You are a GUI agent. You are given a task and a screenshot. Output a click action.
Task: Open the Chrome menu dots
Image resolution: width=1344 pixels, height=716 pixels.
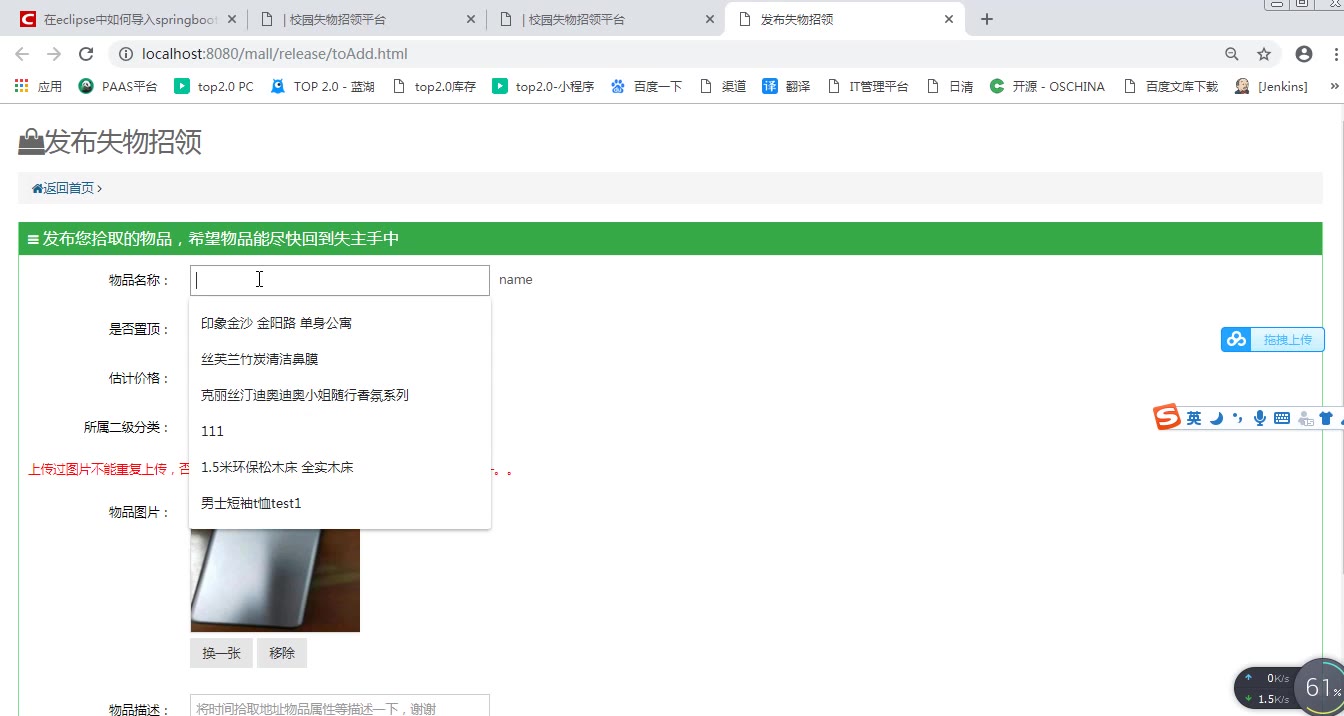(x=1336, y=54)
